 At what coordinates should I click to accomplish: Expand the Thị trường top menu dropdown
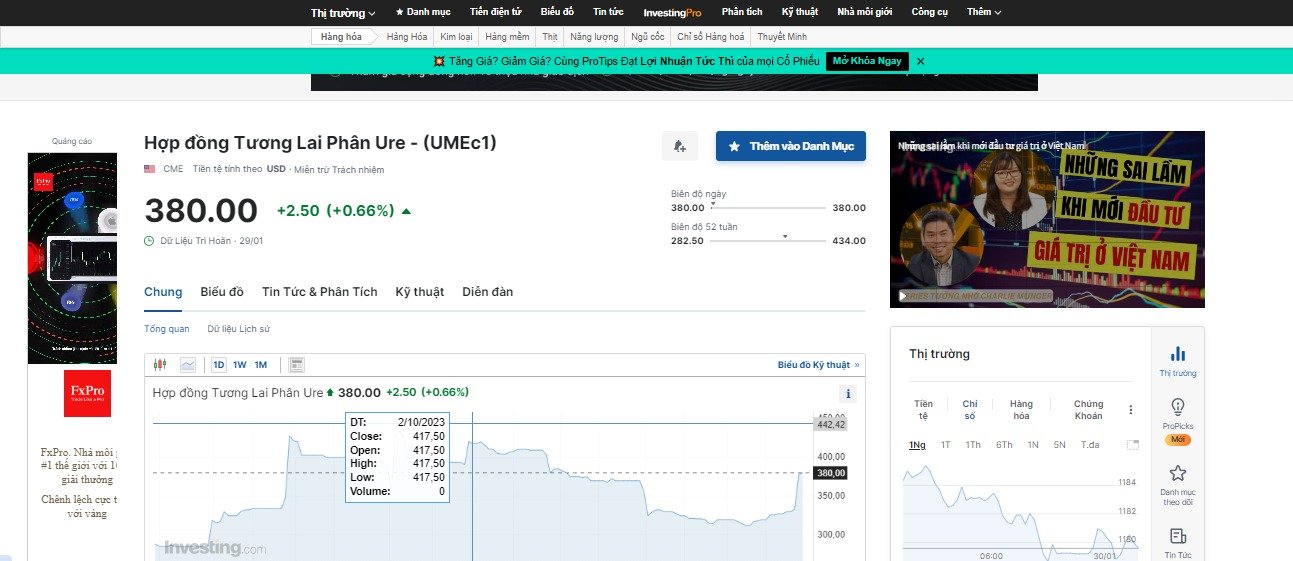343,13
